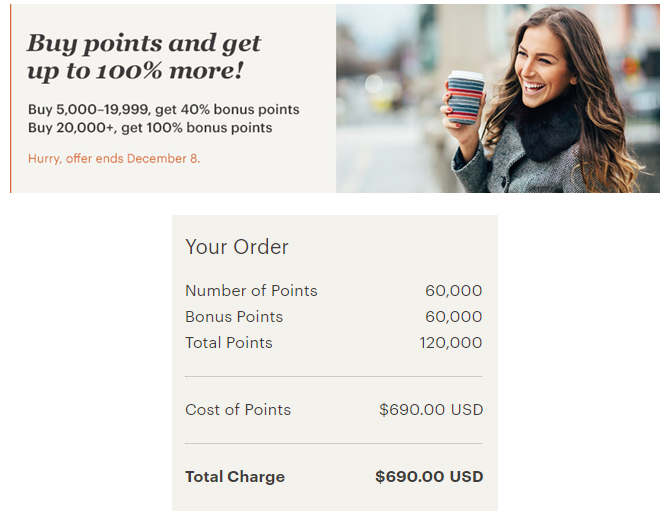Click the 'Your Order' heading

tap(237, 247)
